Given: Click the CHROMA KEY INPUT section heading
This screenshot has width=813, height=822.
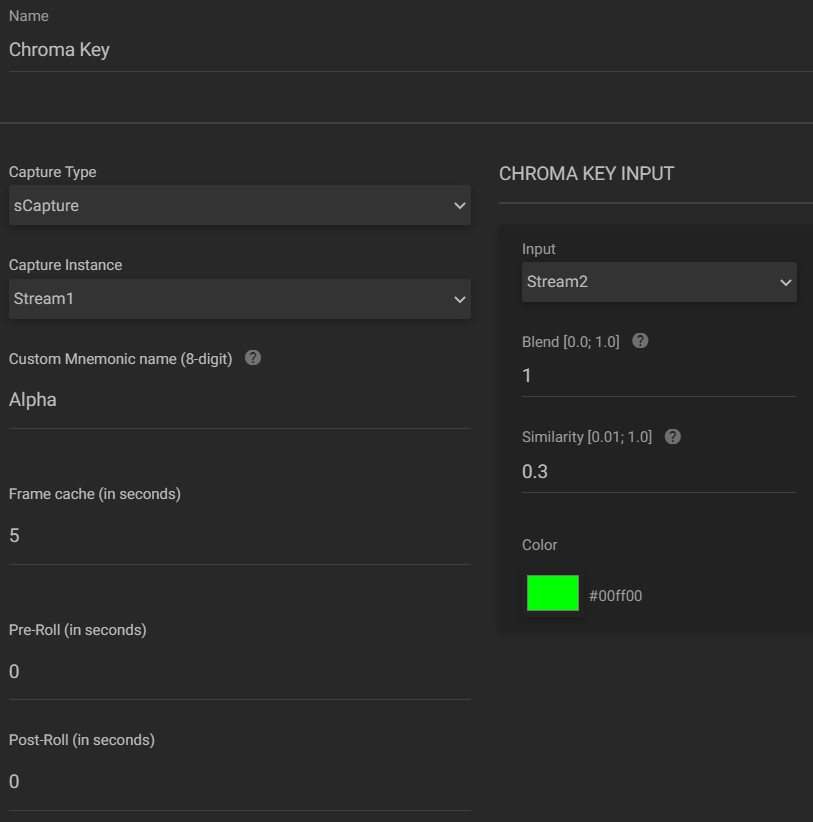Looking at the screenshot, I should tap(586, 174).
